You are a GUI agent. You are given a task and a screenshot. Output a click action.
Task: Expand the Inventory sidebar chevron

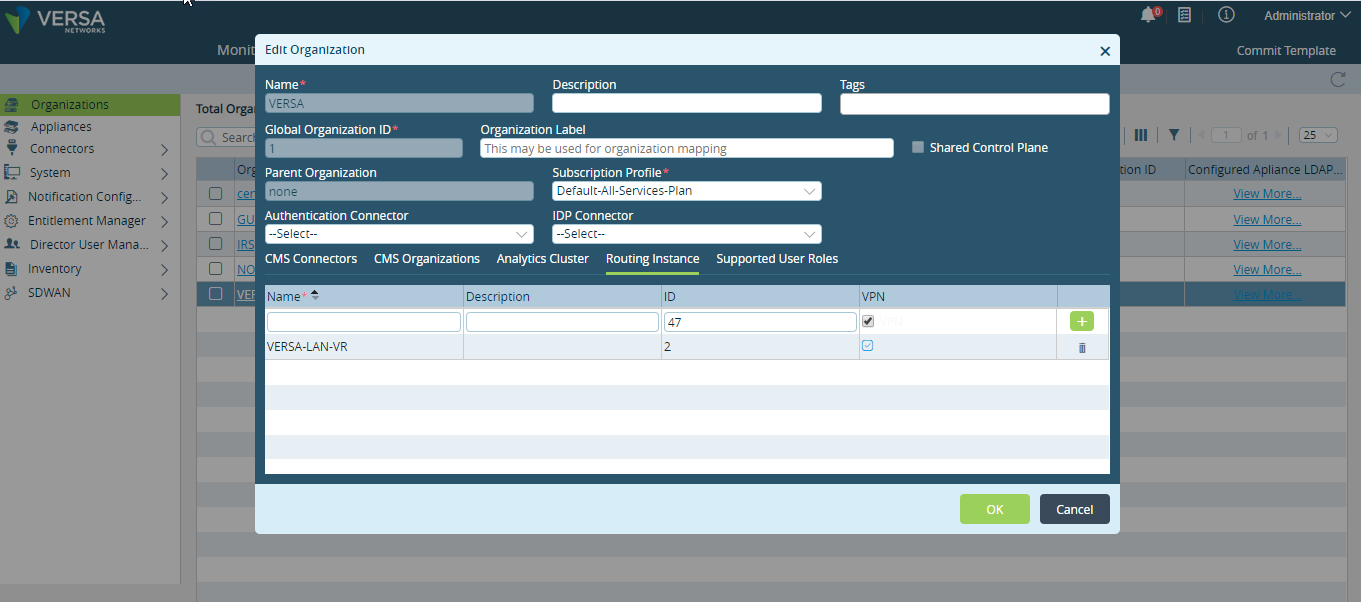coord(164,270)
